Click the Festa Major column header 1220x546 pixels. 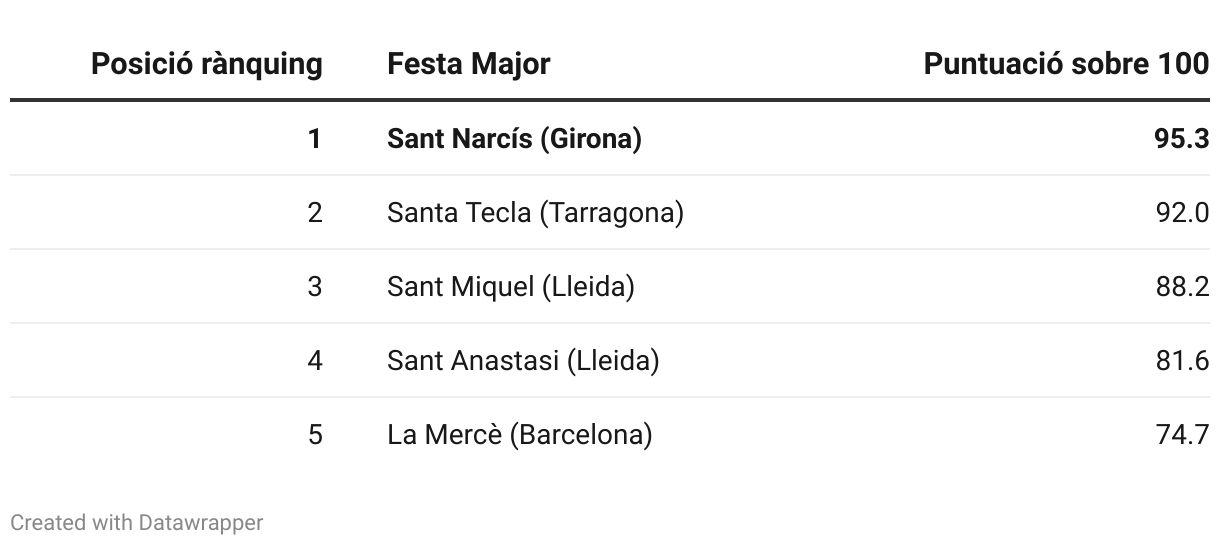pos(468,65)
